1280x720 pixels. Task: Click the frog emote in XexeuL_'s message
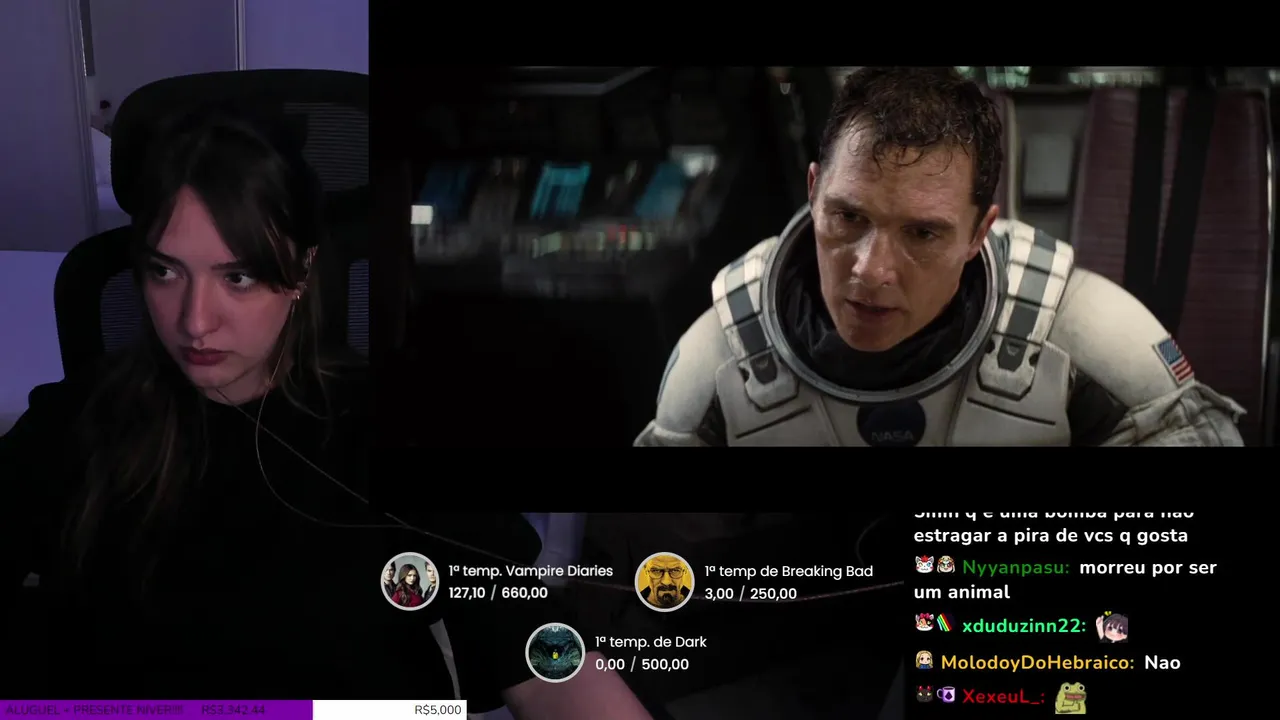click(1070, 696)
